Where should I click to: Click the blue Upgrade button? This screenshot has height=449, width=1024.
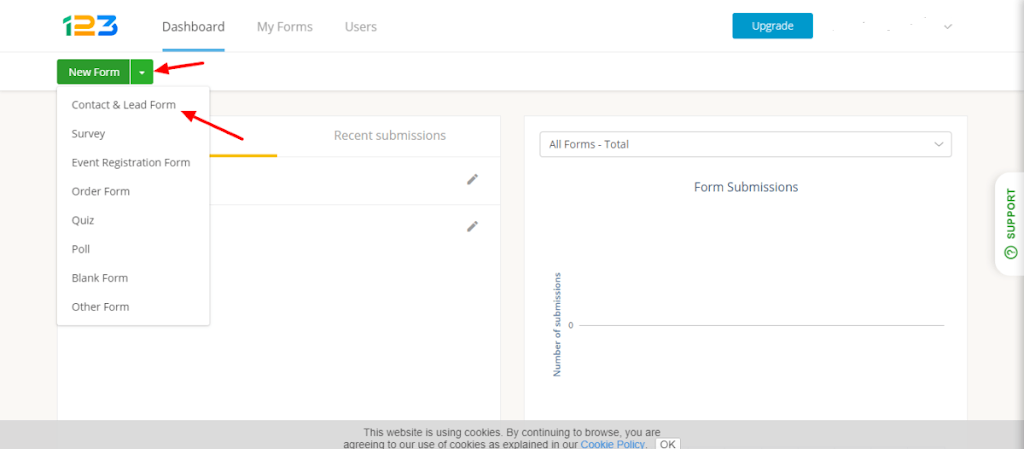773,26
